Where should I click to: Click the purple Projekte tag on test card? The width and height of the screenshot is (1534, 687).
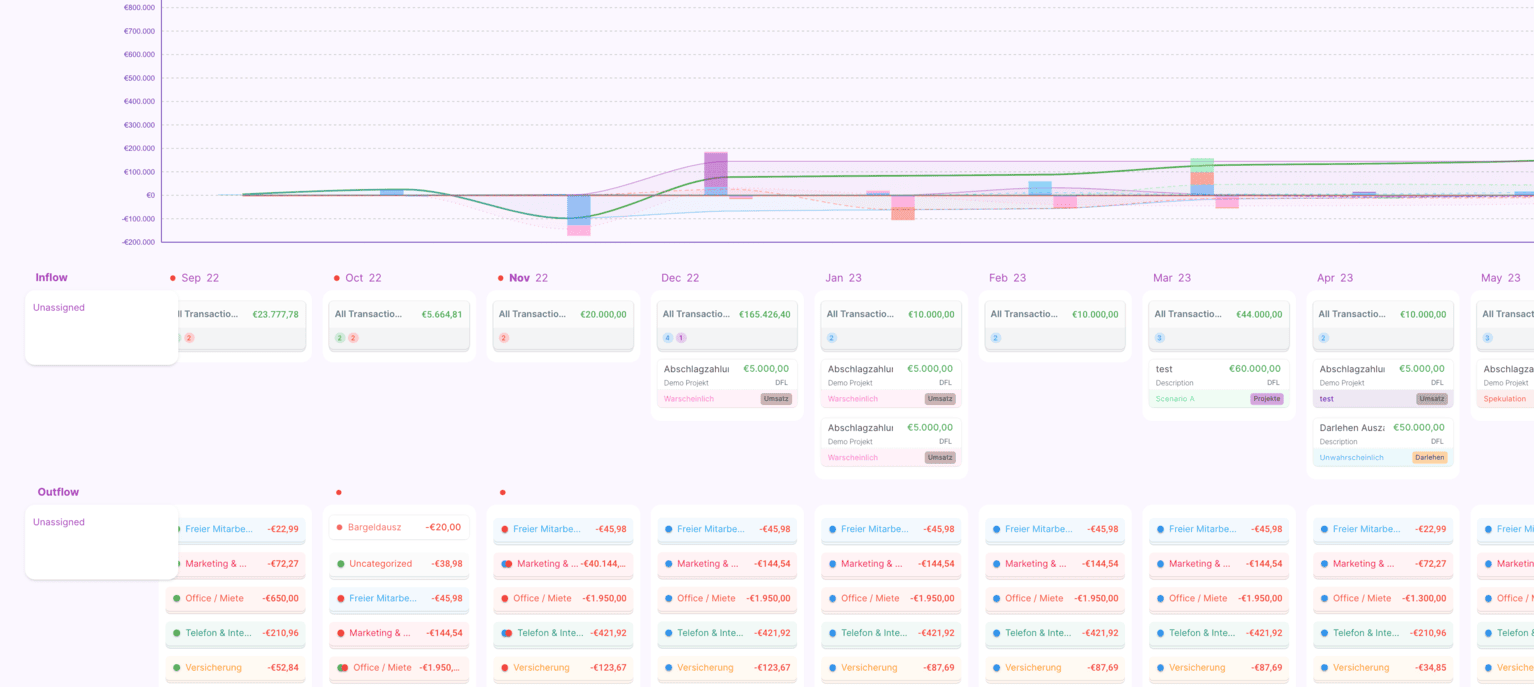[1266, 399]
